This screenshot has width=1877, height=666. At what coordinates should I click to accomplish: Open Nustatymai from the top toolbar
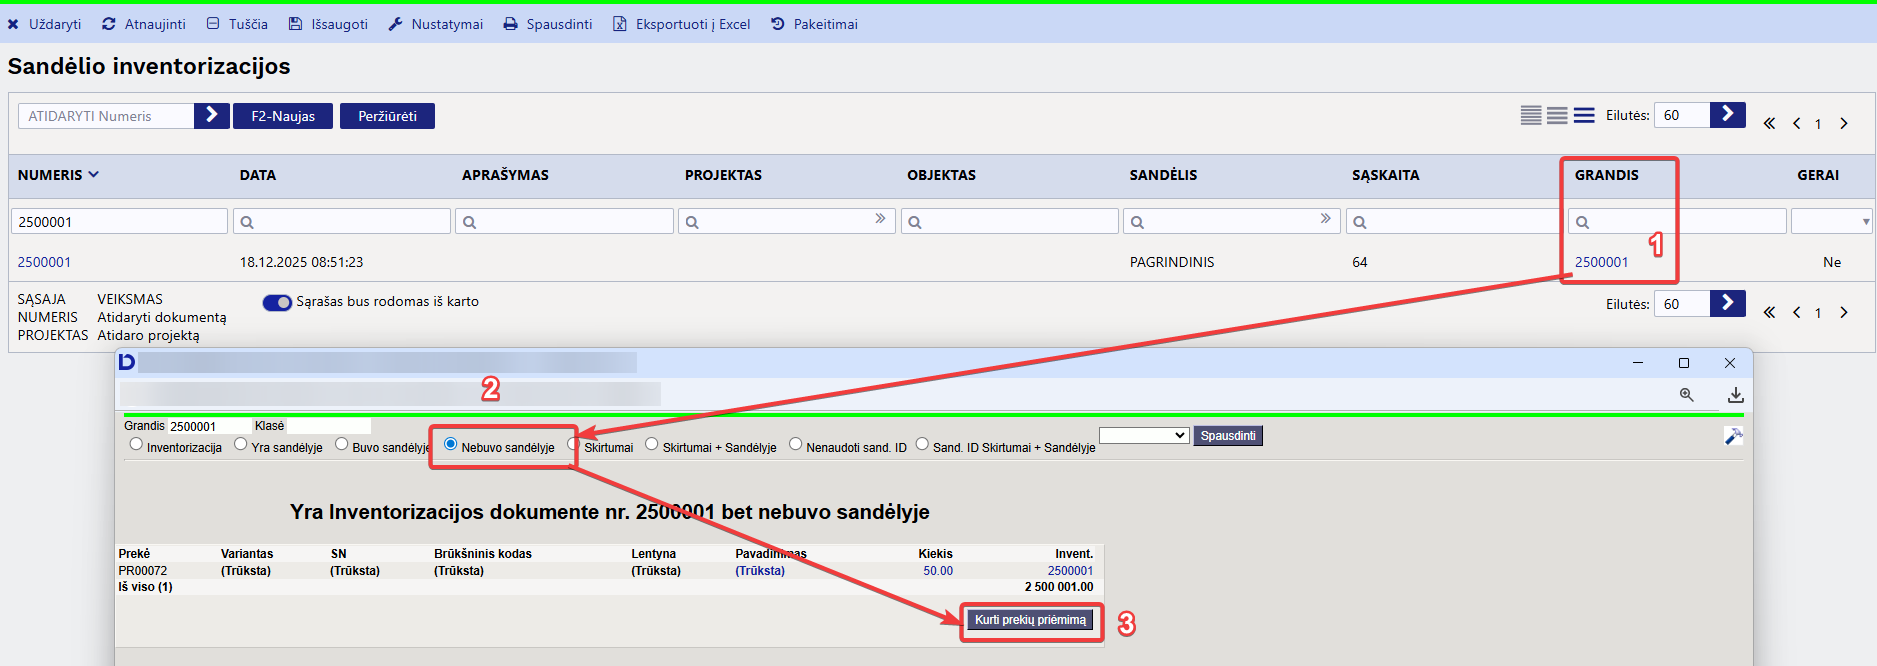[436, 24]
